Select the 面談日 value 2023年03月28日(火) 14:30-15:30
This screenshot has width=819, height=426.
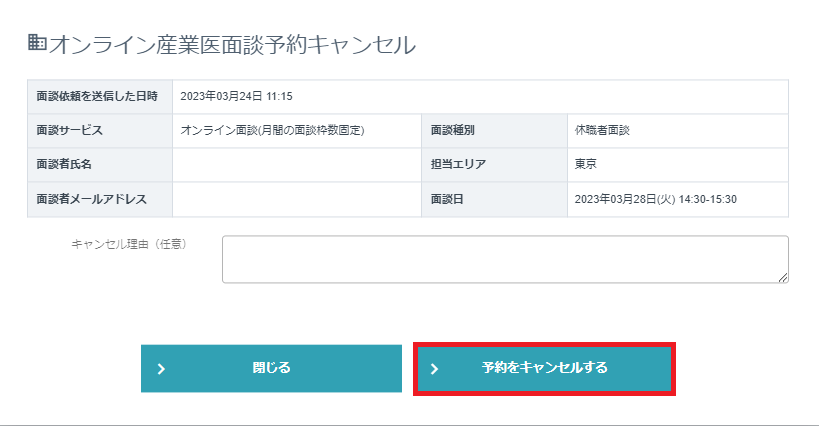point(655,199)
